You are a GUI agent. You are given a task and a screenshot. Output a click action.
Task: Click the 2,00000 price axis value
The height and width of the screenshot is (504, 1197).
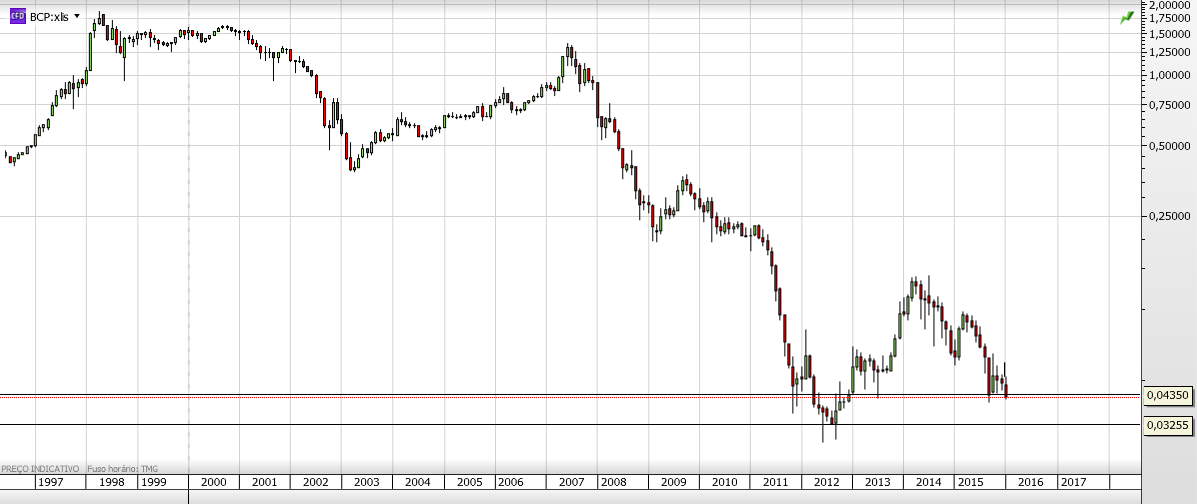click(1169, 6)
